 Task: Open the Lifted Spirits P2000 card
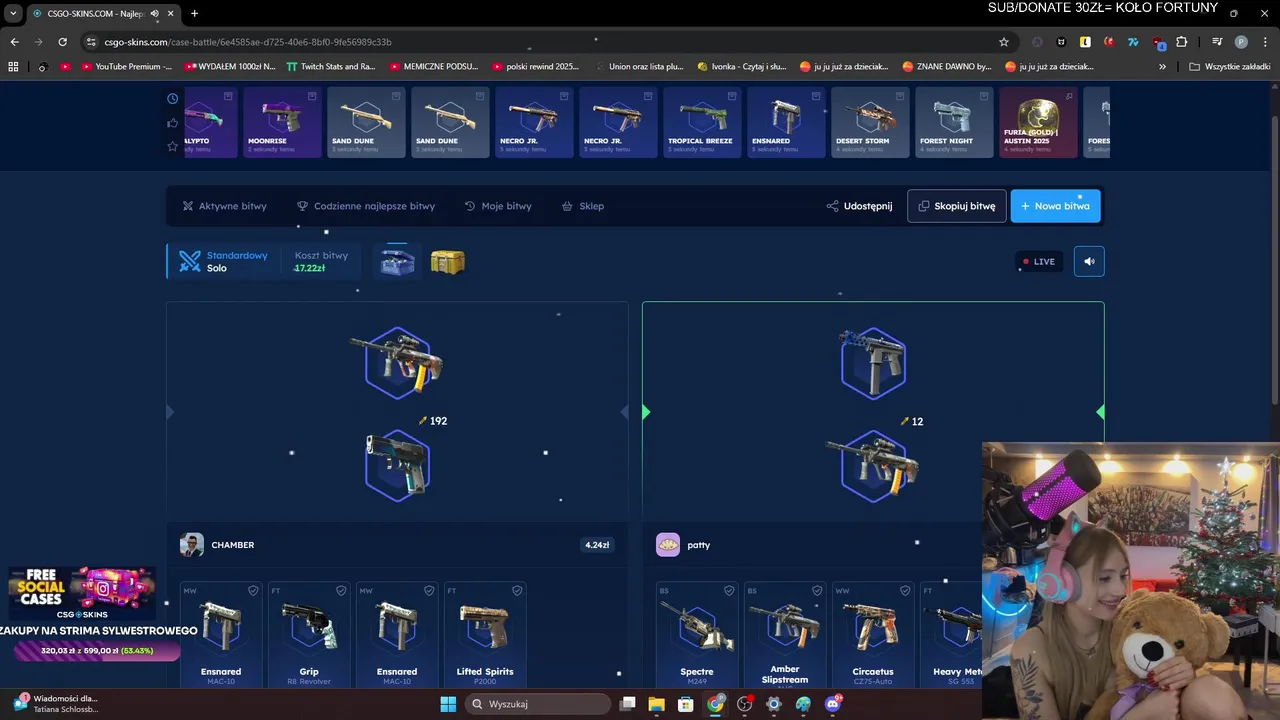tap(485, 634)
